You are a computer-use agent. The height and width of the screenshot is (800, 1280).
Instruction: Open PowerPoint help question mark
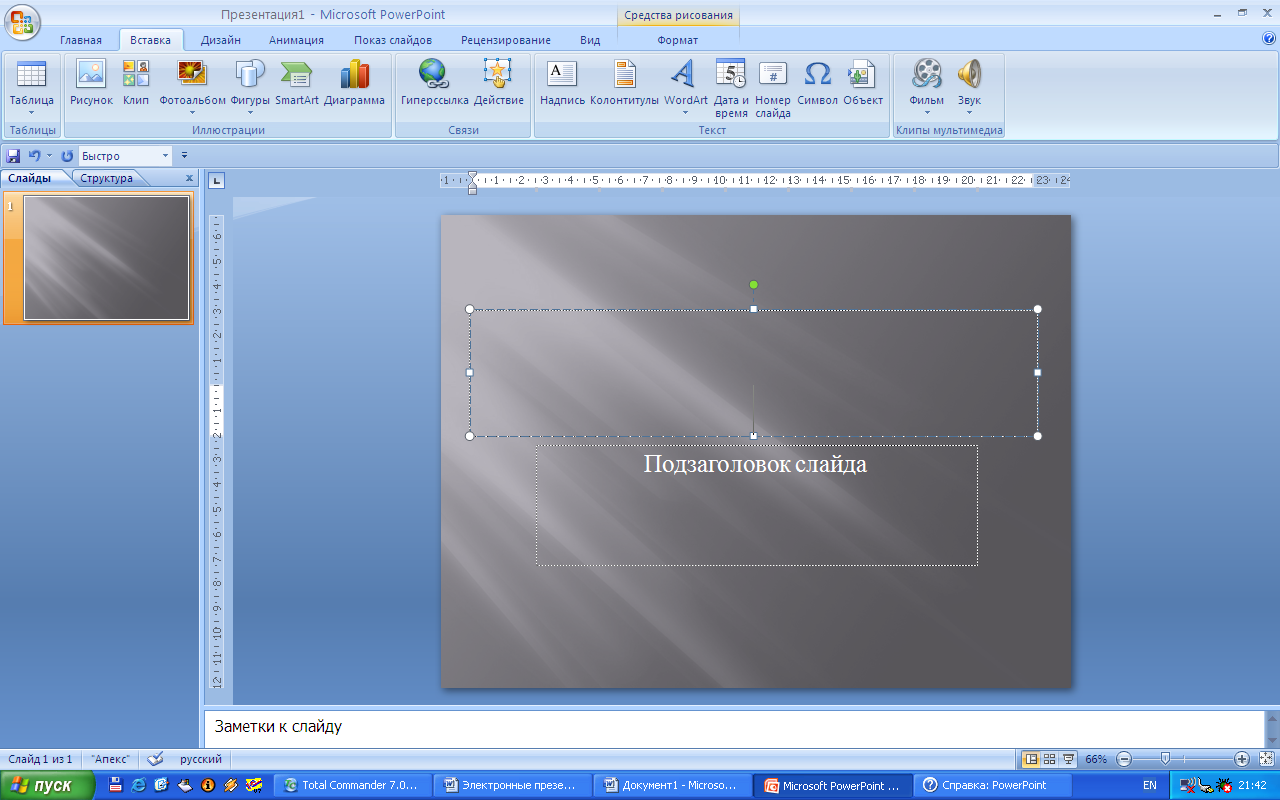[1269, 39]
